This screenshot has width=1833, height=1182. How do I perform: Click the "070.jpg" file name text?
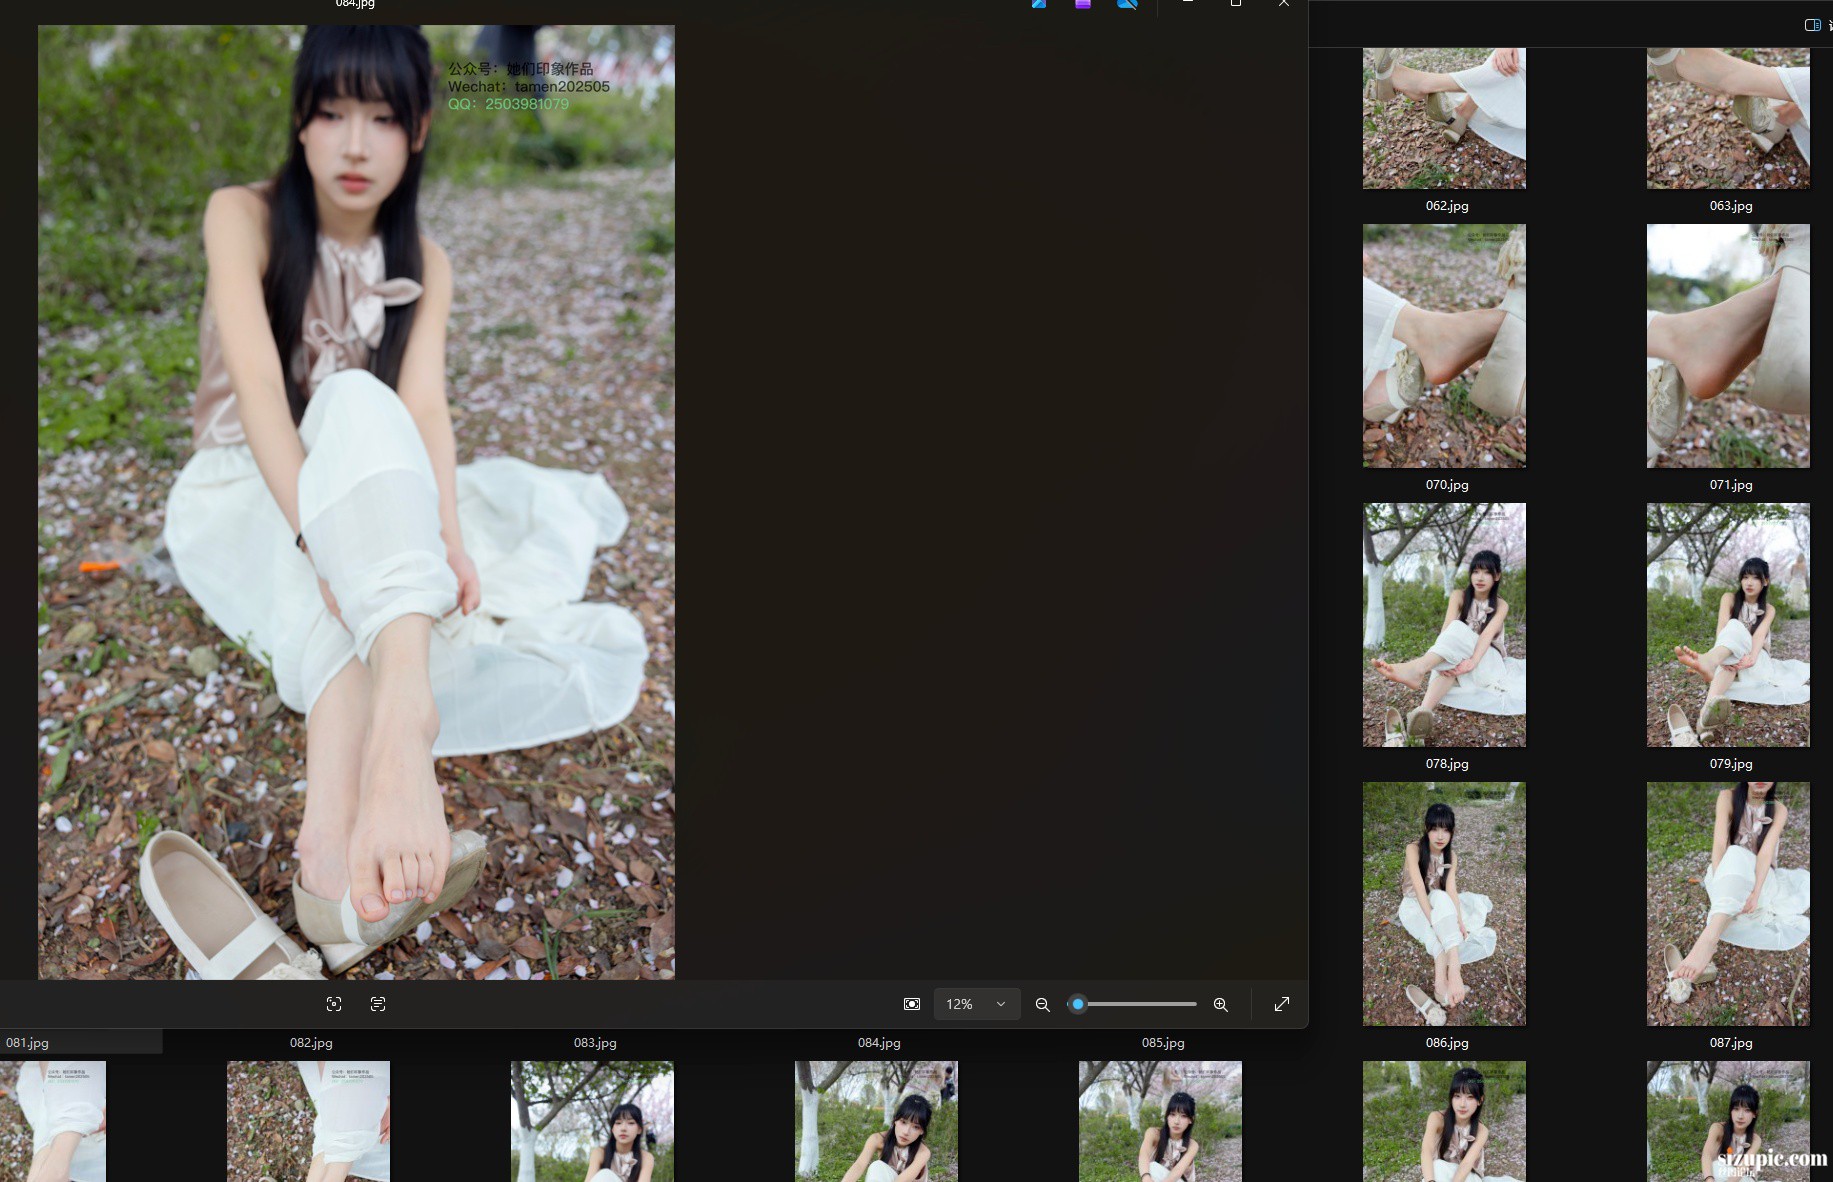click(1447, 485)
